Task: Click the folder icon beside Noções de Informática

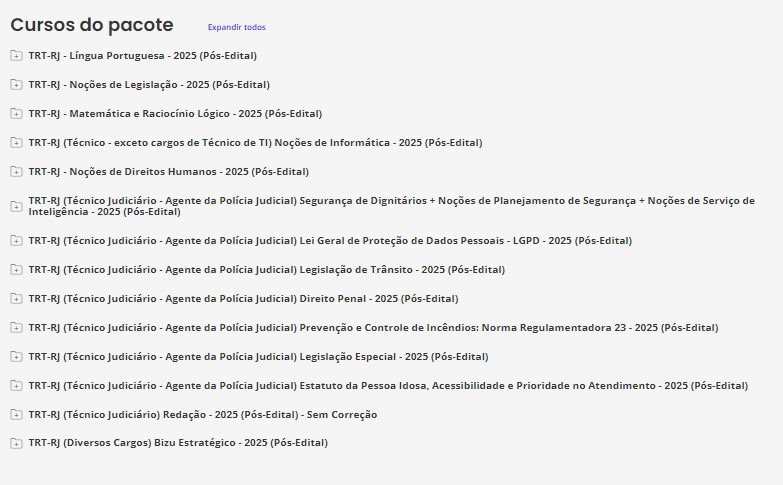Action: [16, 143]
